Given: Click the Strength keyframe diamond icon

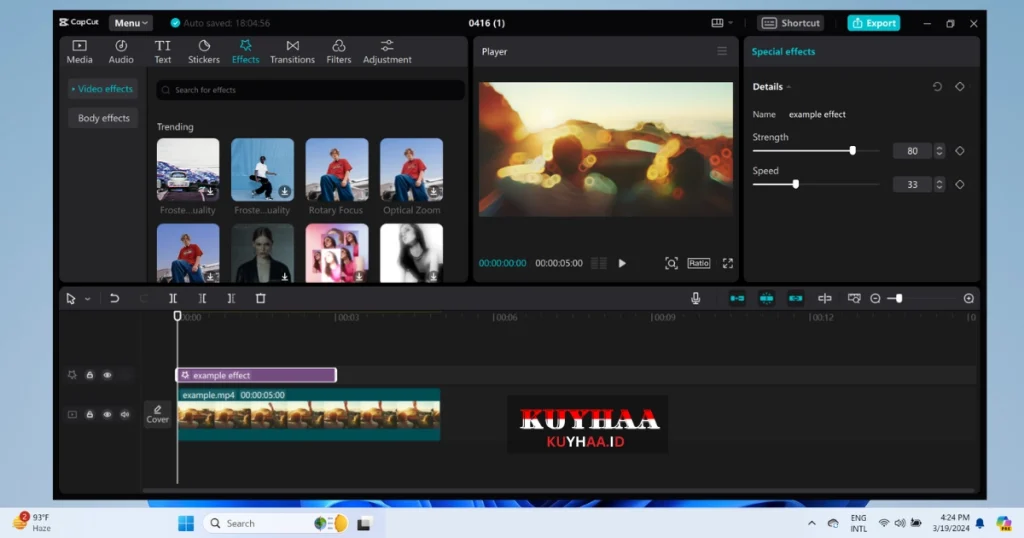Looking at the screenshot, I should click(x=959, y=151).
